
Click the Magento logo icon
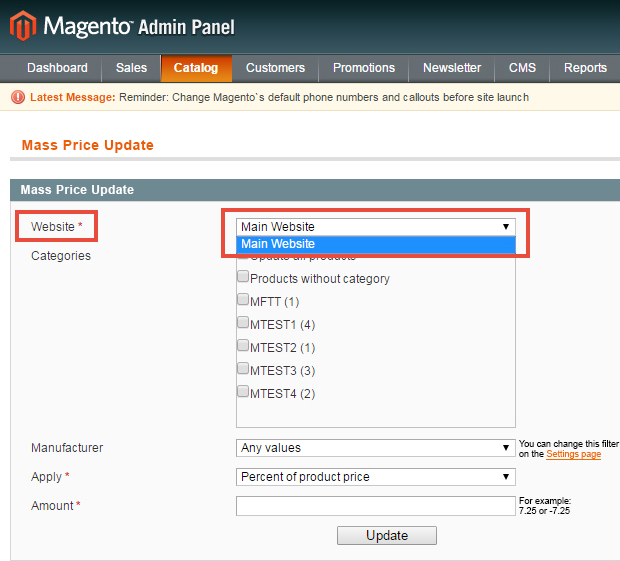pos(23,26)
